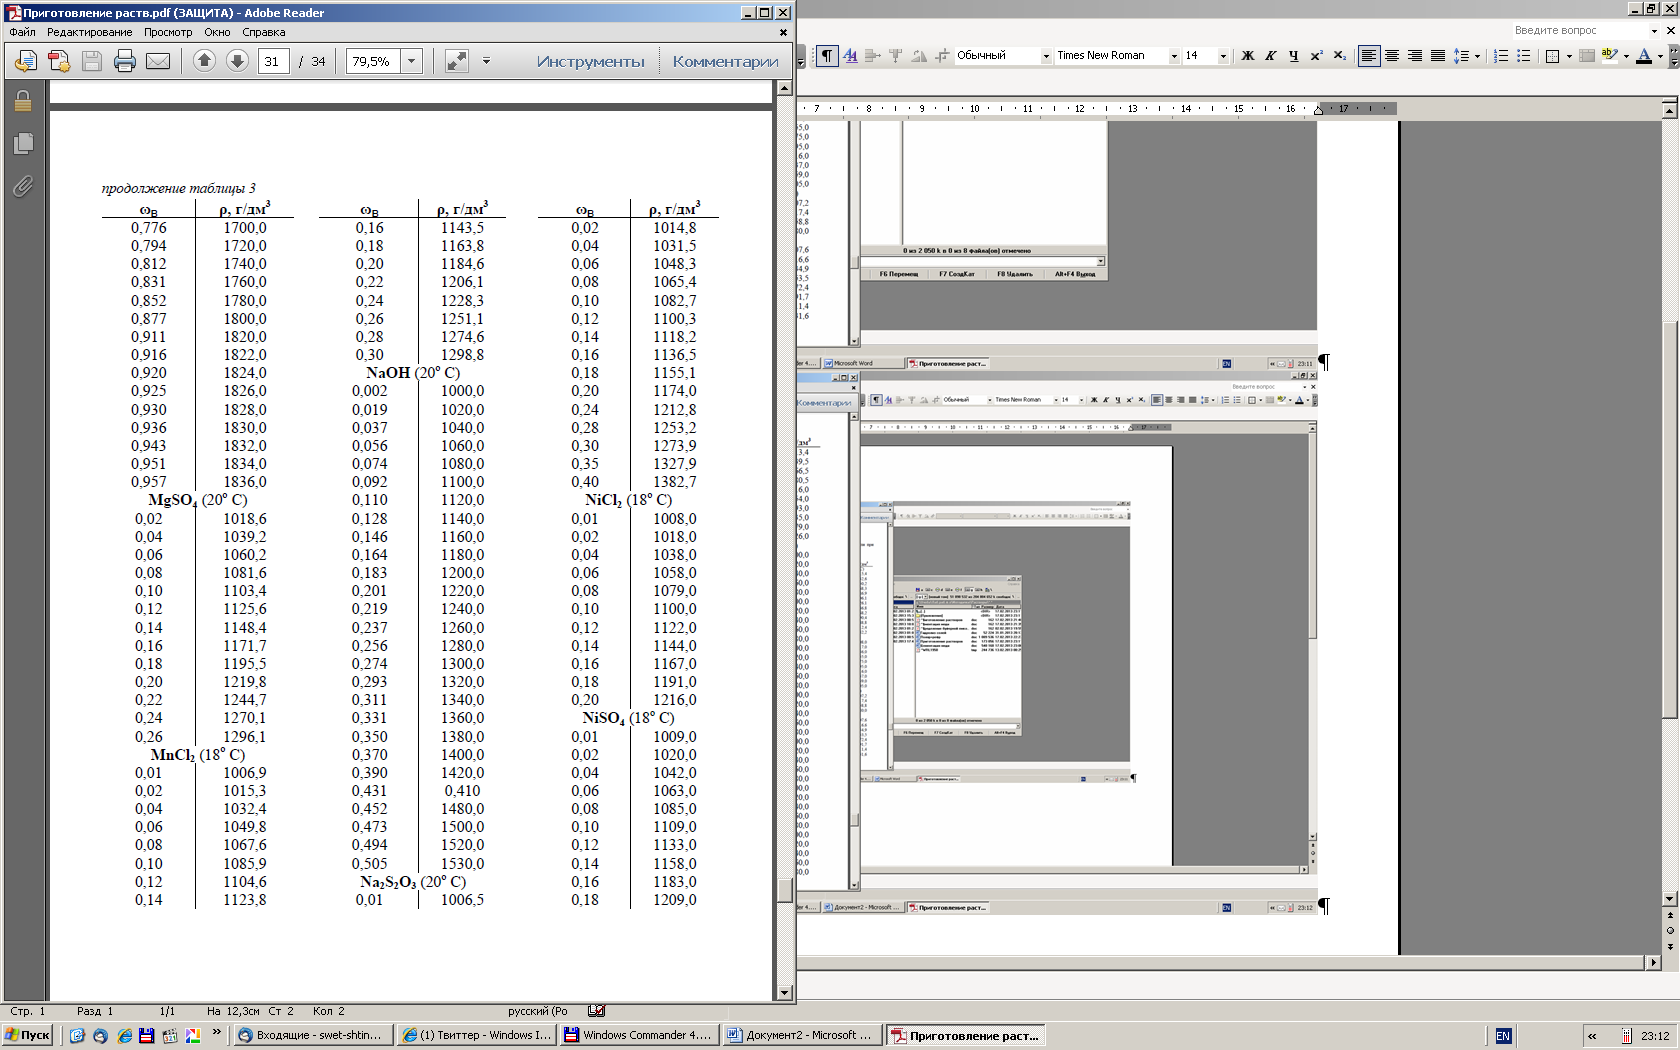Click the Пуск start button
This screenshot has height=1050, width=1680.
click(28, 1035)
